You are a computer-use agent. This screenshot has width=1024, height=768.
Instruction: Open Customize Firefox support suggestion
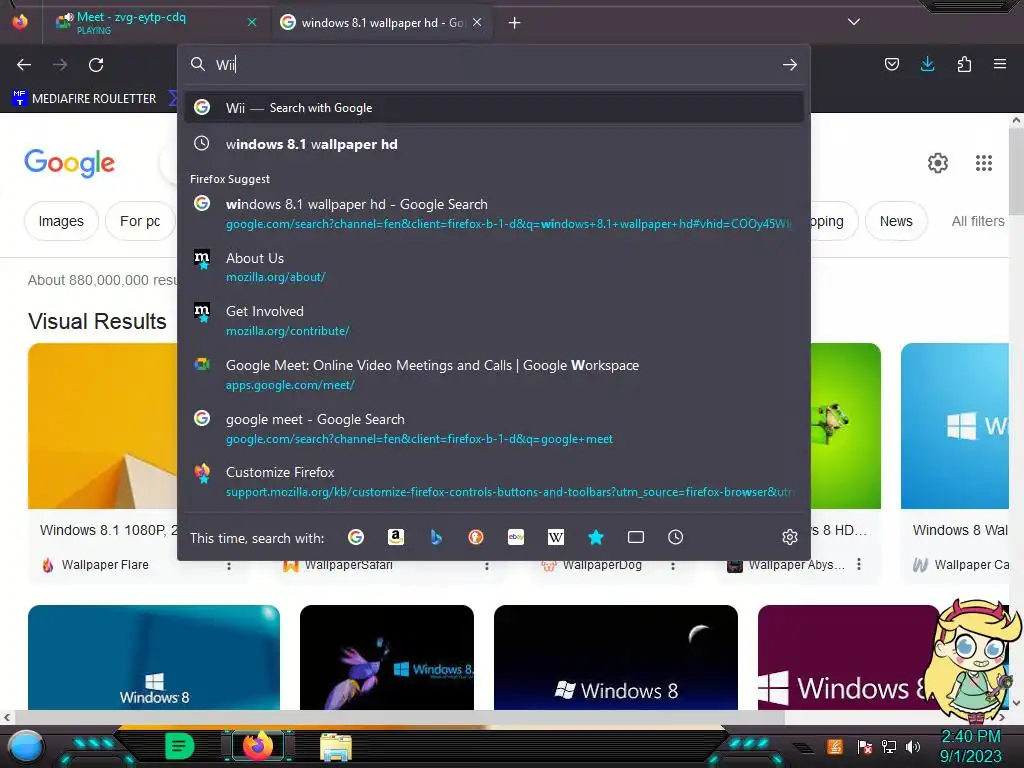(494, 482)
